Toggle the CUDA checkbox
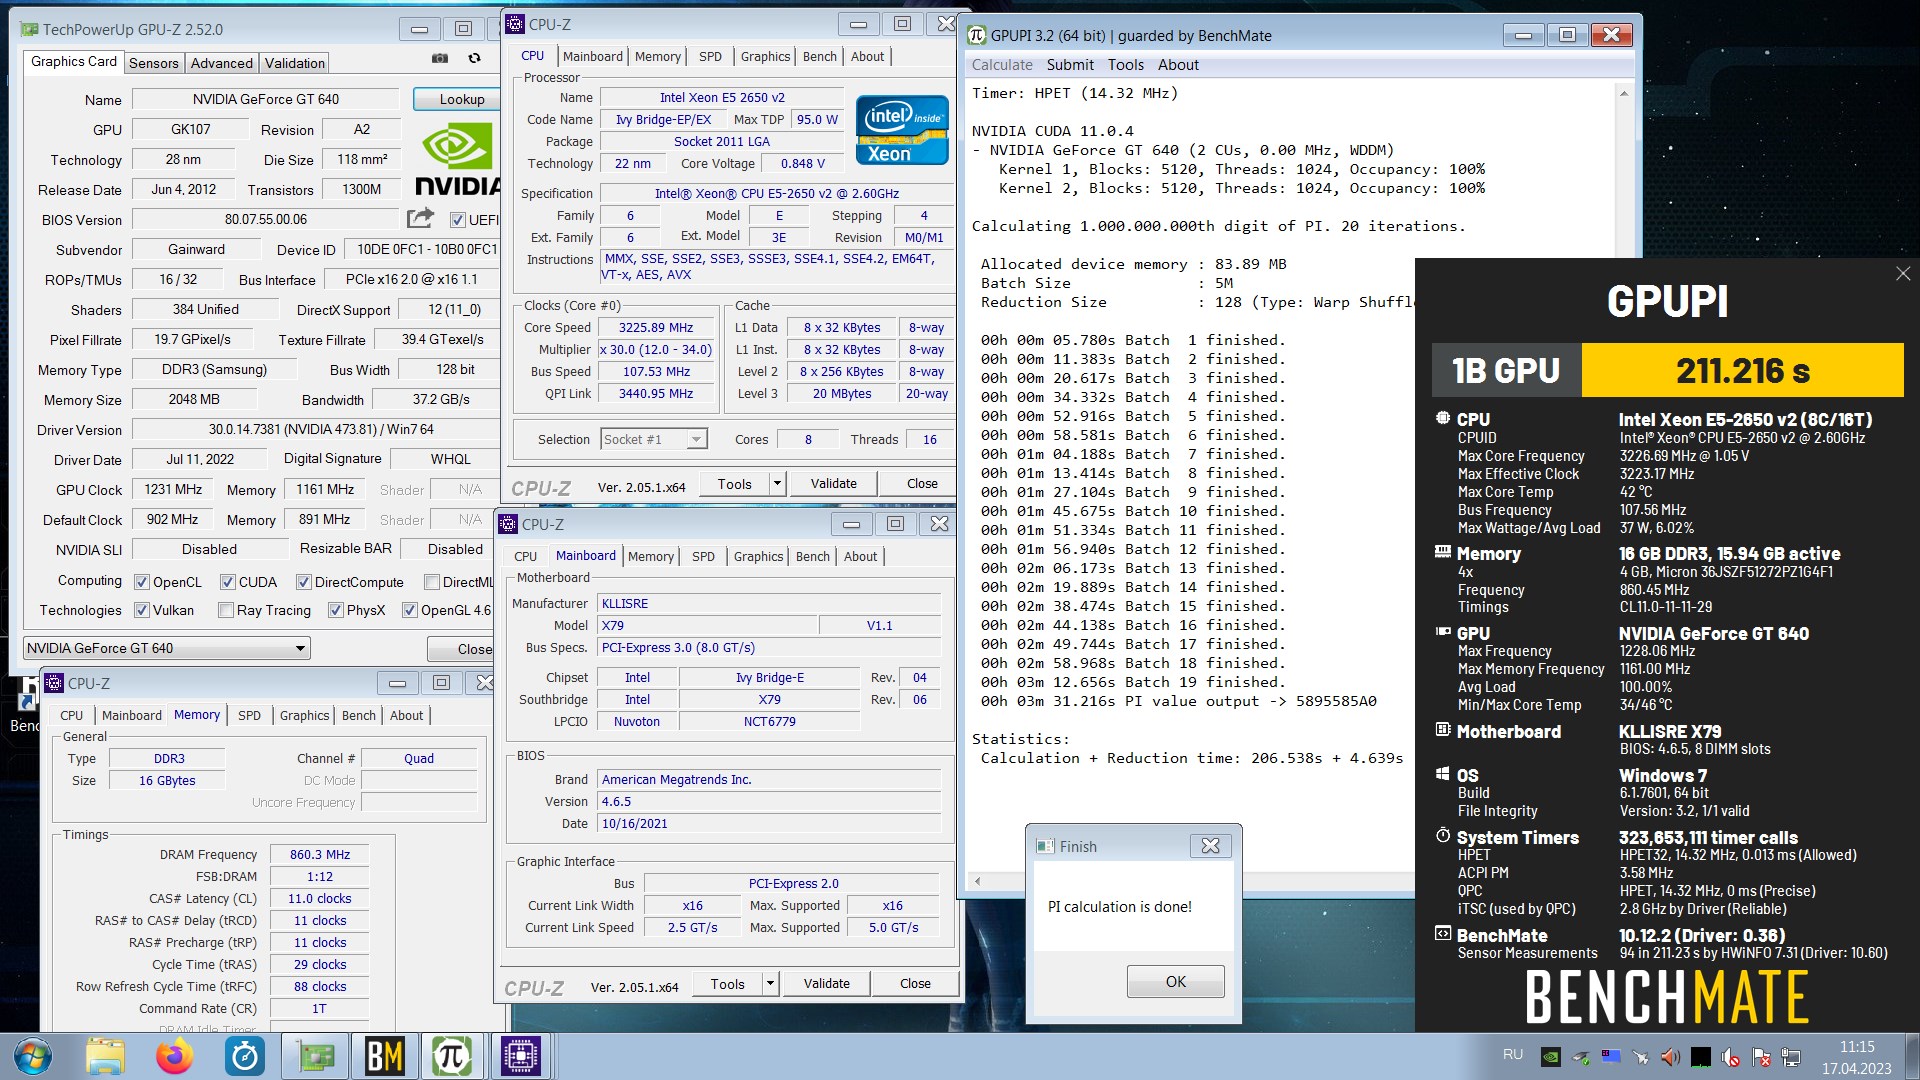 coord(228,582)
